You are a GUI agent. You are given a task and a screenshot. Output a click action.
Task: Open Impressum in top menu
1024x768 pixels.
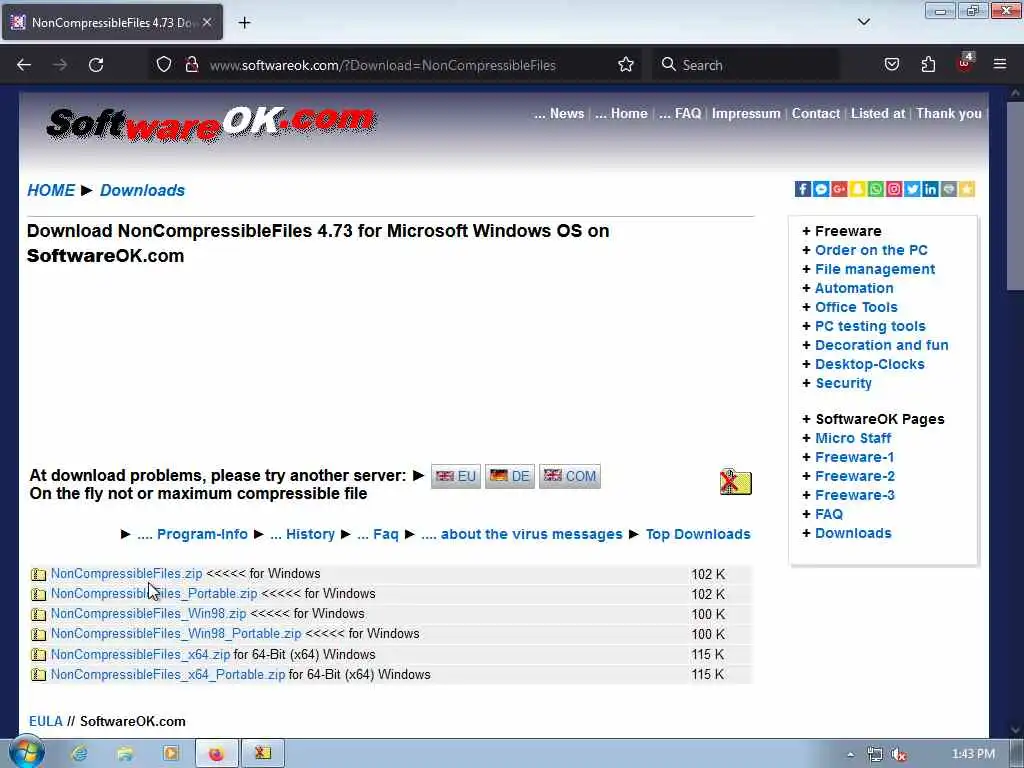point(746,114)
